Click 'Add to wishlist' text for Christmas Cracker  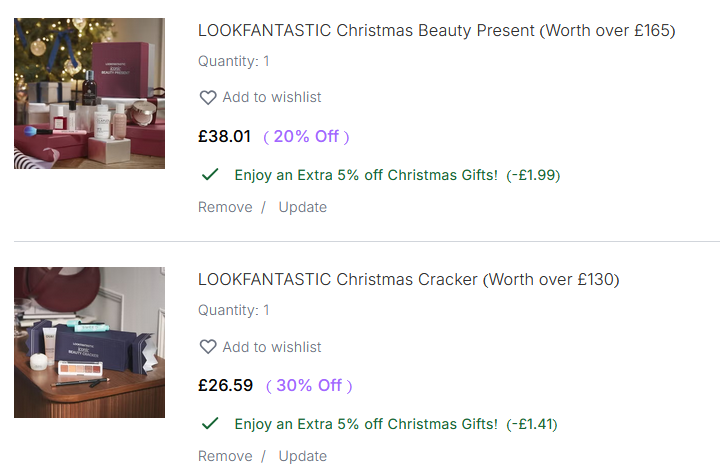[272, 347]
